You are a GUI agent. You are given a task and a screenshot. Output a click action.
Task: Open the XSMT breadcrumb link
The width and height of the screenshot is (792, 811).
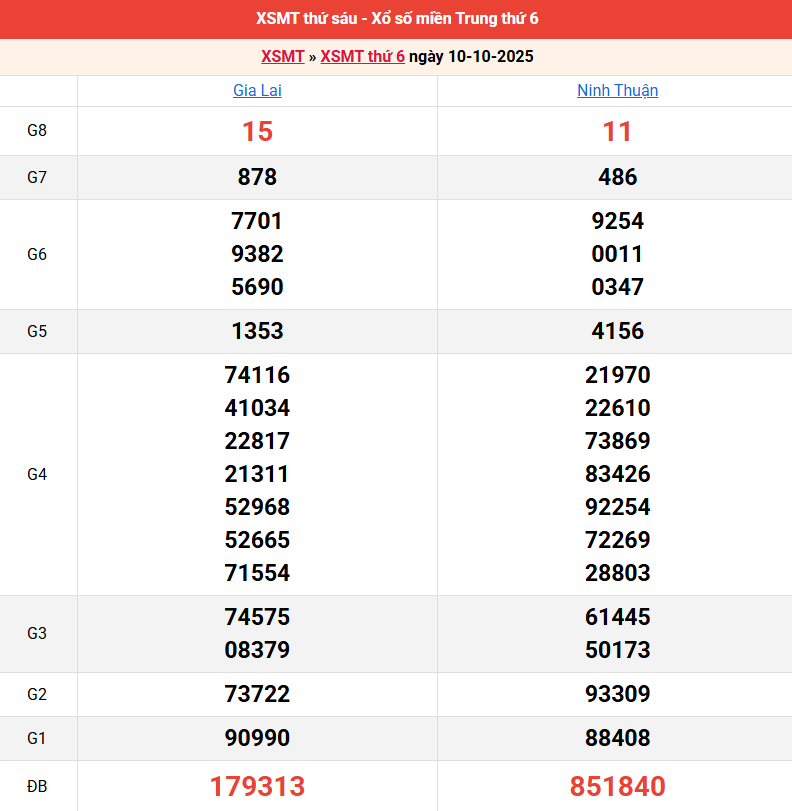[282, 56]
